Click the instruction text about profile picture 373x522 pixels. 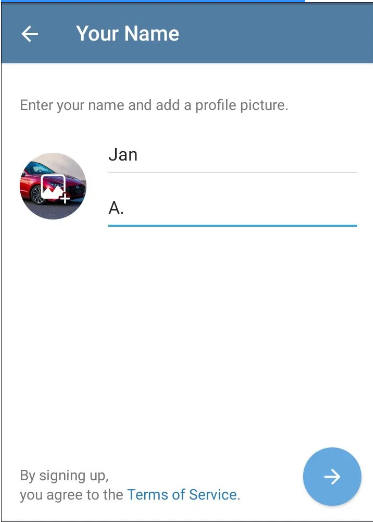pos(154,105)
